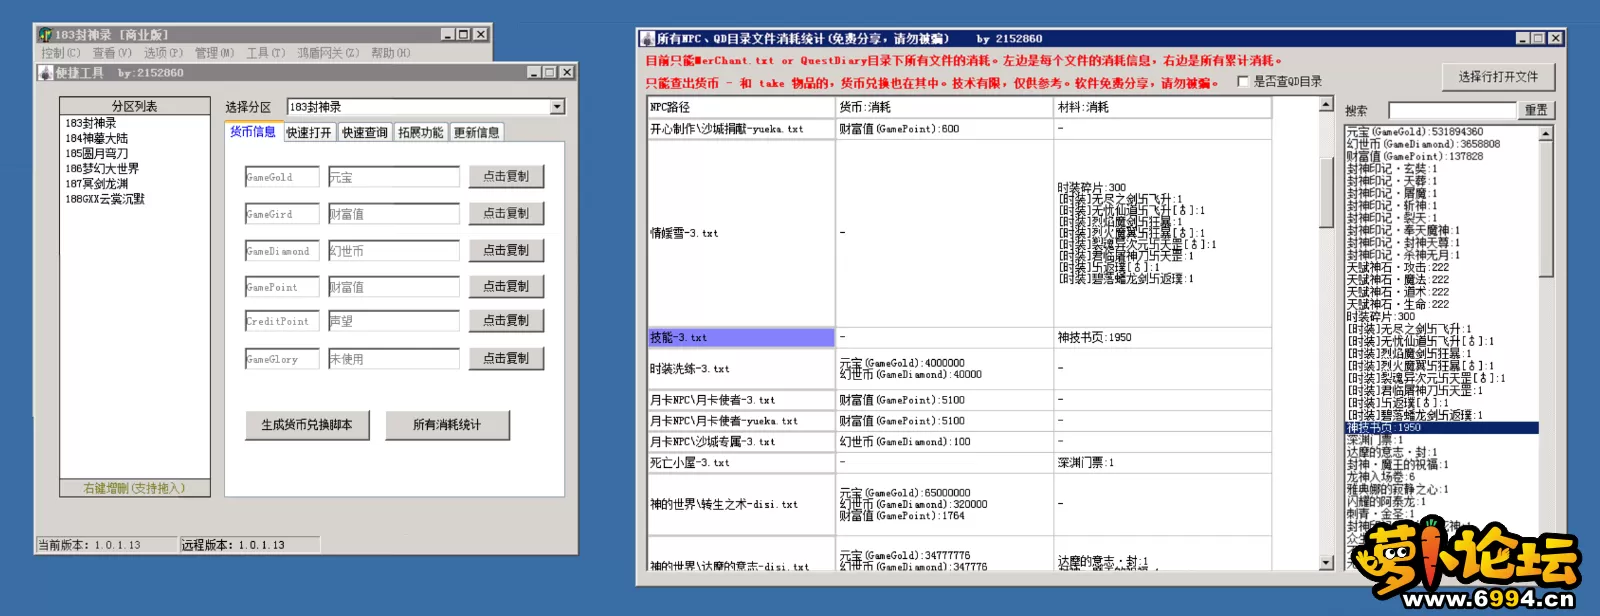Select 186梦幻大世界 in the 分区列表
The height and width of the screenshot is (616, 1600).
[102, 169]
